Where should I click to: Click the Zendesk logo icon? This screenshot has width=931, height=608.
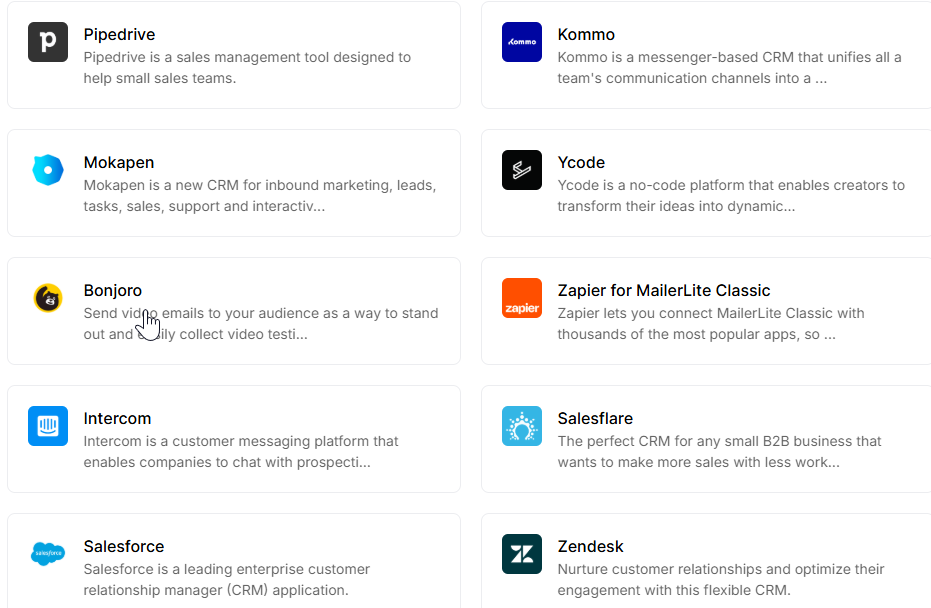pyautogui.click(x=522, y=554)
